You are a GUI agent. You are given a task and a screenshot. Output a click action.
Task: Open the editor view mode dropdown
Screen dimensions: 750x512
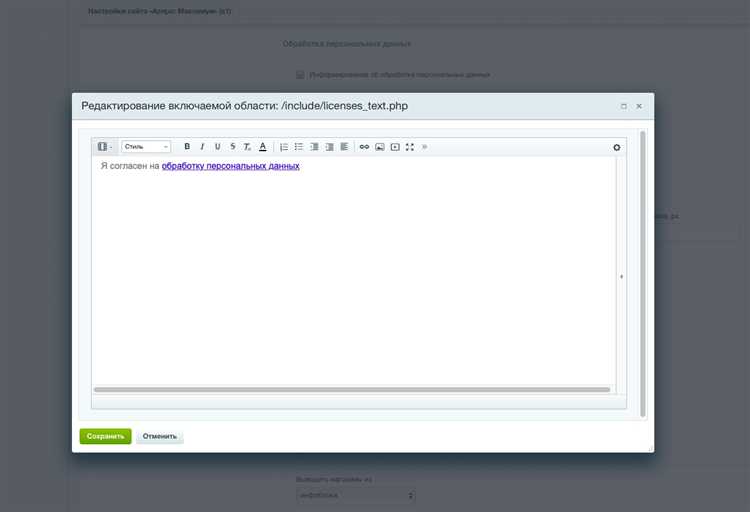(104, 147)
